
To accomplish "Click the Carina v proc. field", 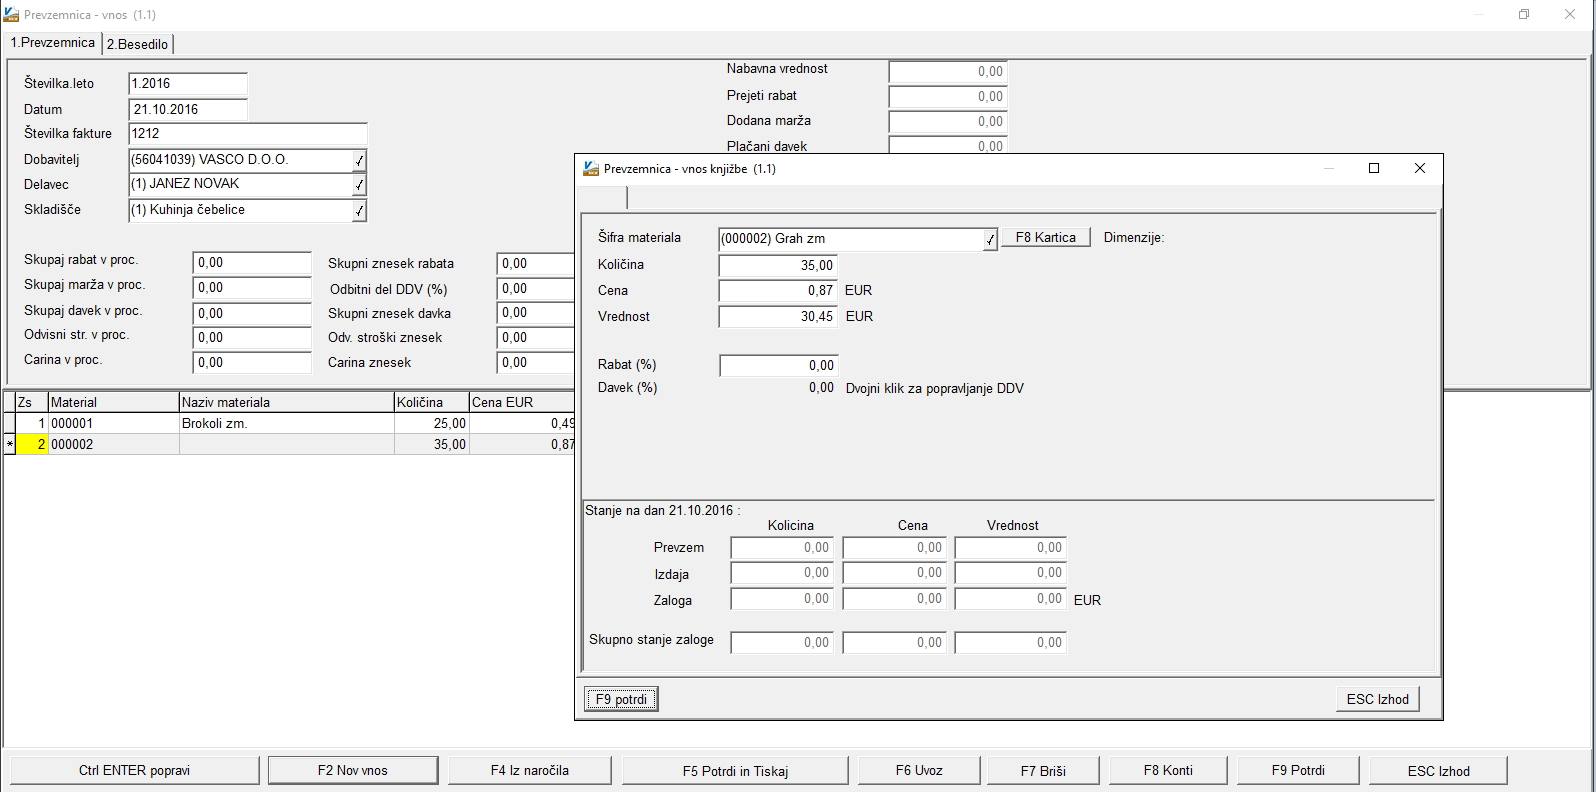I will point(252,363).
